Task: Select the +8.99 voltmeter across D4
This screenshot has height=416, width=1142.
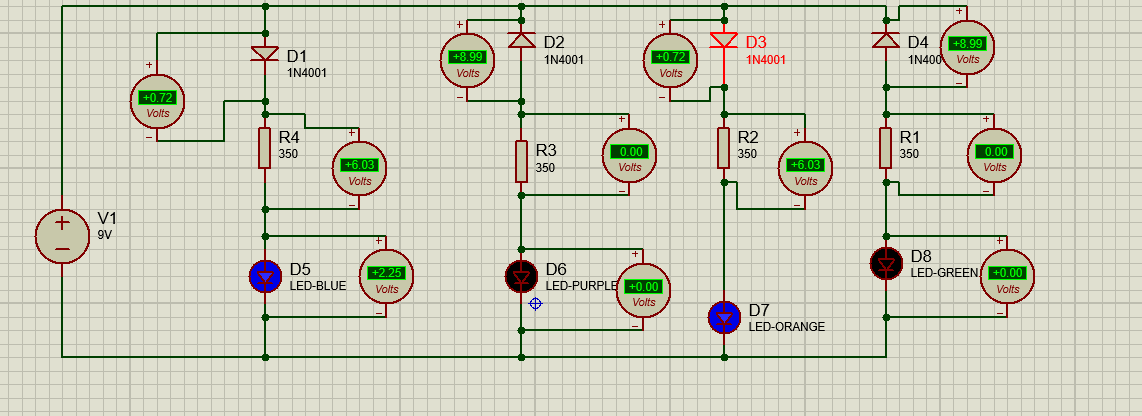Action: (968, 46)
